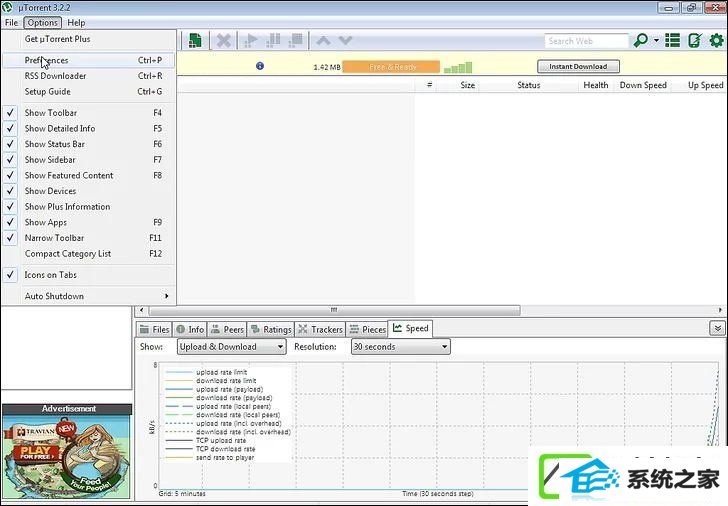This screenshot has height=506, width=728.
Task: Click the Move Up Queue arrow
Action: point(323,41)
